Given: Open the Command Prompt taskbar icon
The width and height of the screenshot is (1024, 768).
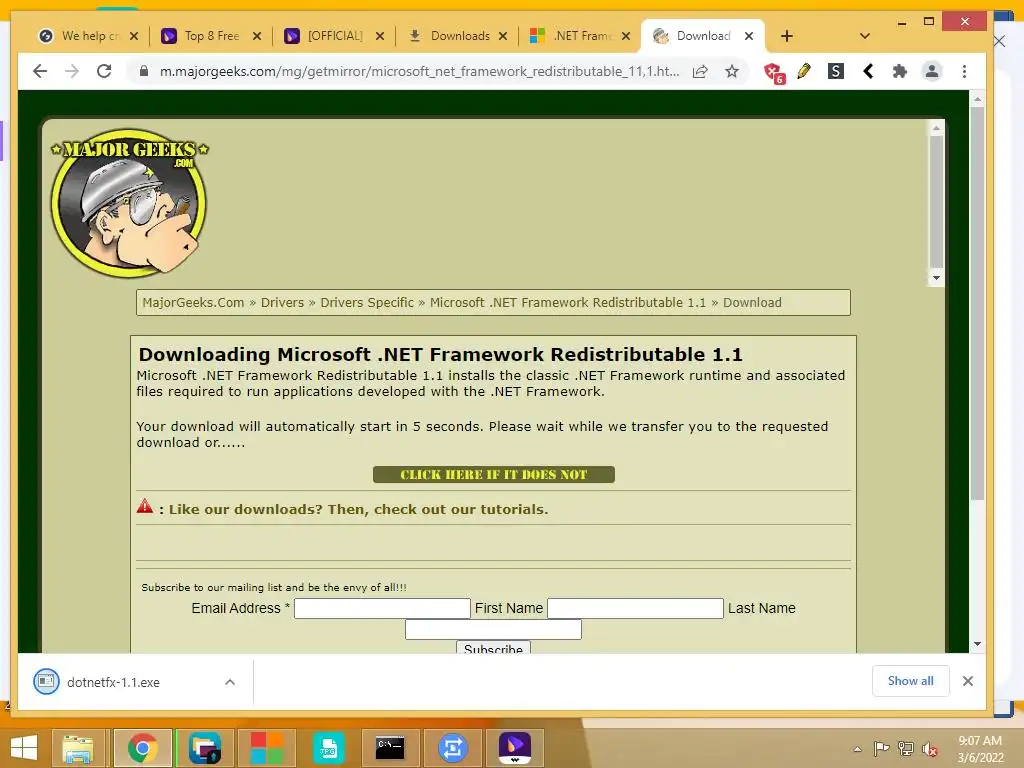Looking at the screenshot, I should point(390,748).
